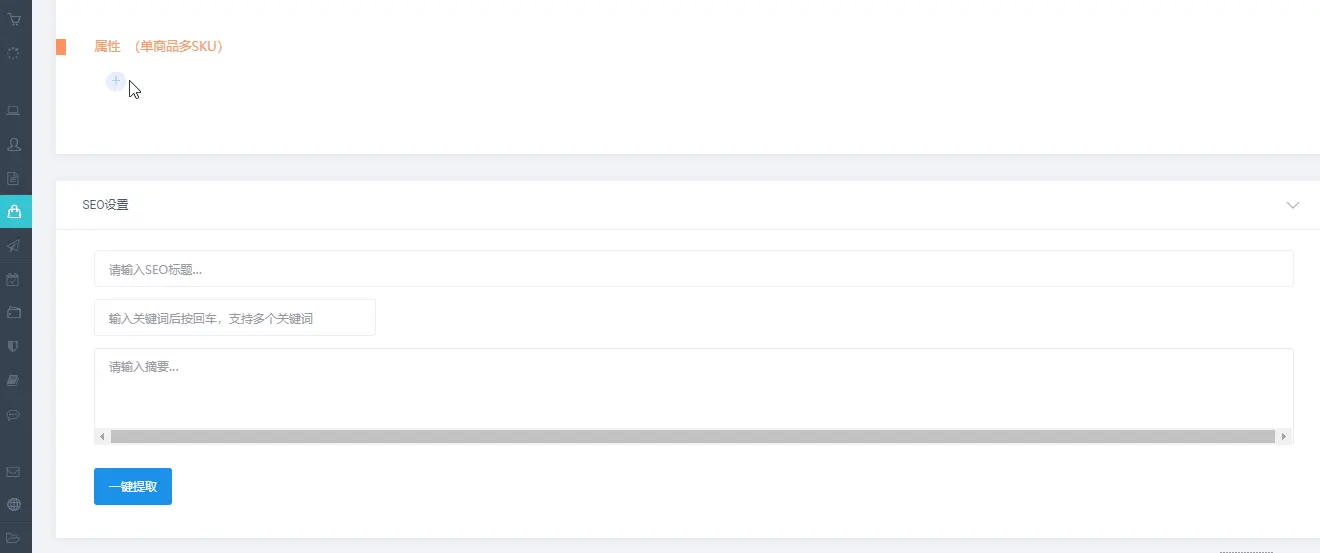Collapse the SEO设置 panel chevron

click(x=1292, y=205)
